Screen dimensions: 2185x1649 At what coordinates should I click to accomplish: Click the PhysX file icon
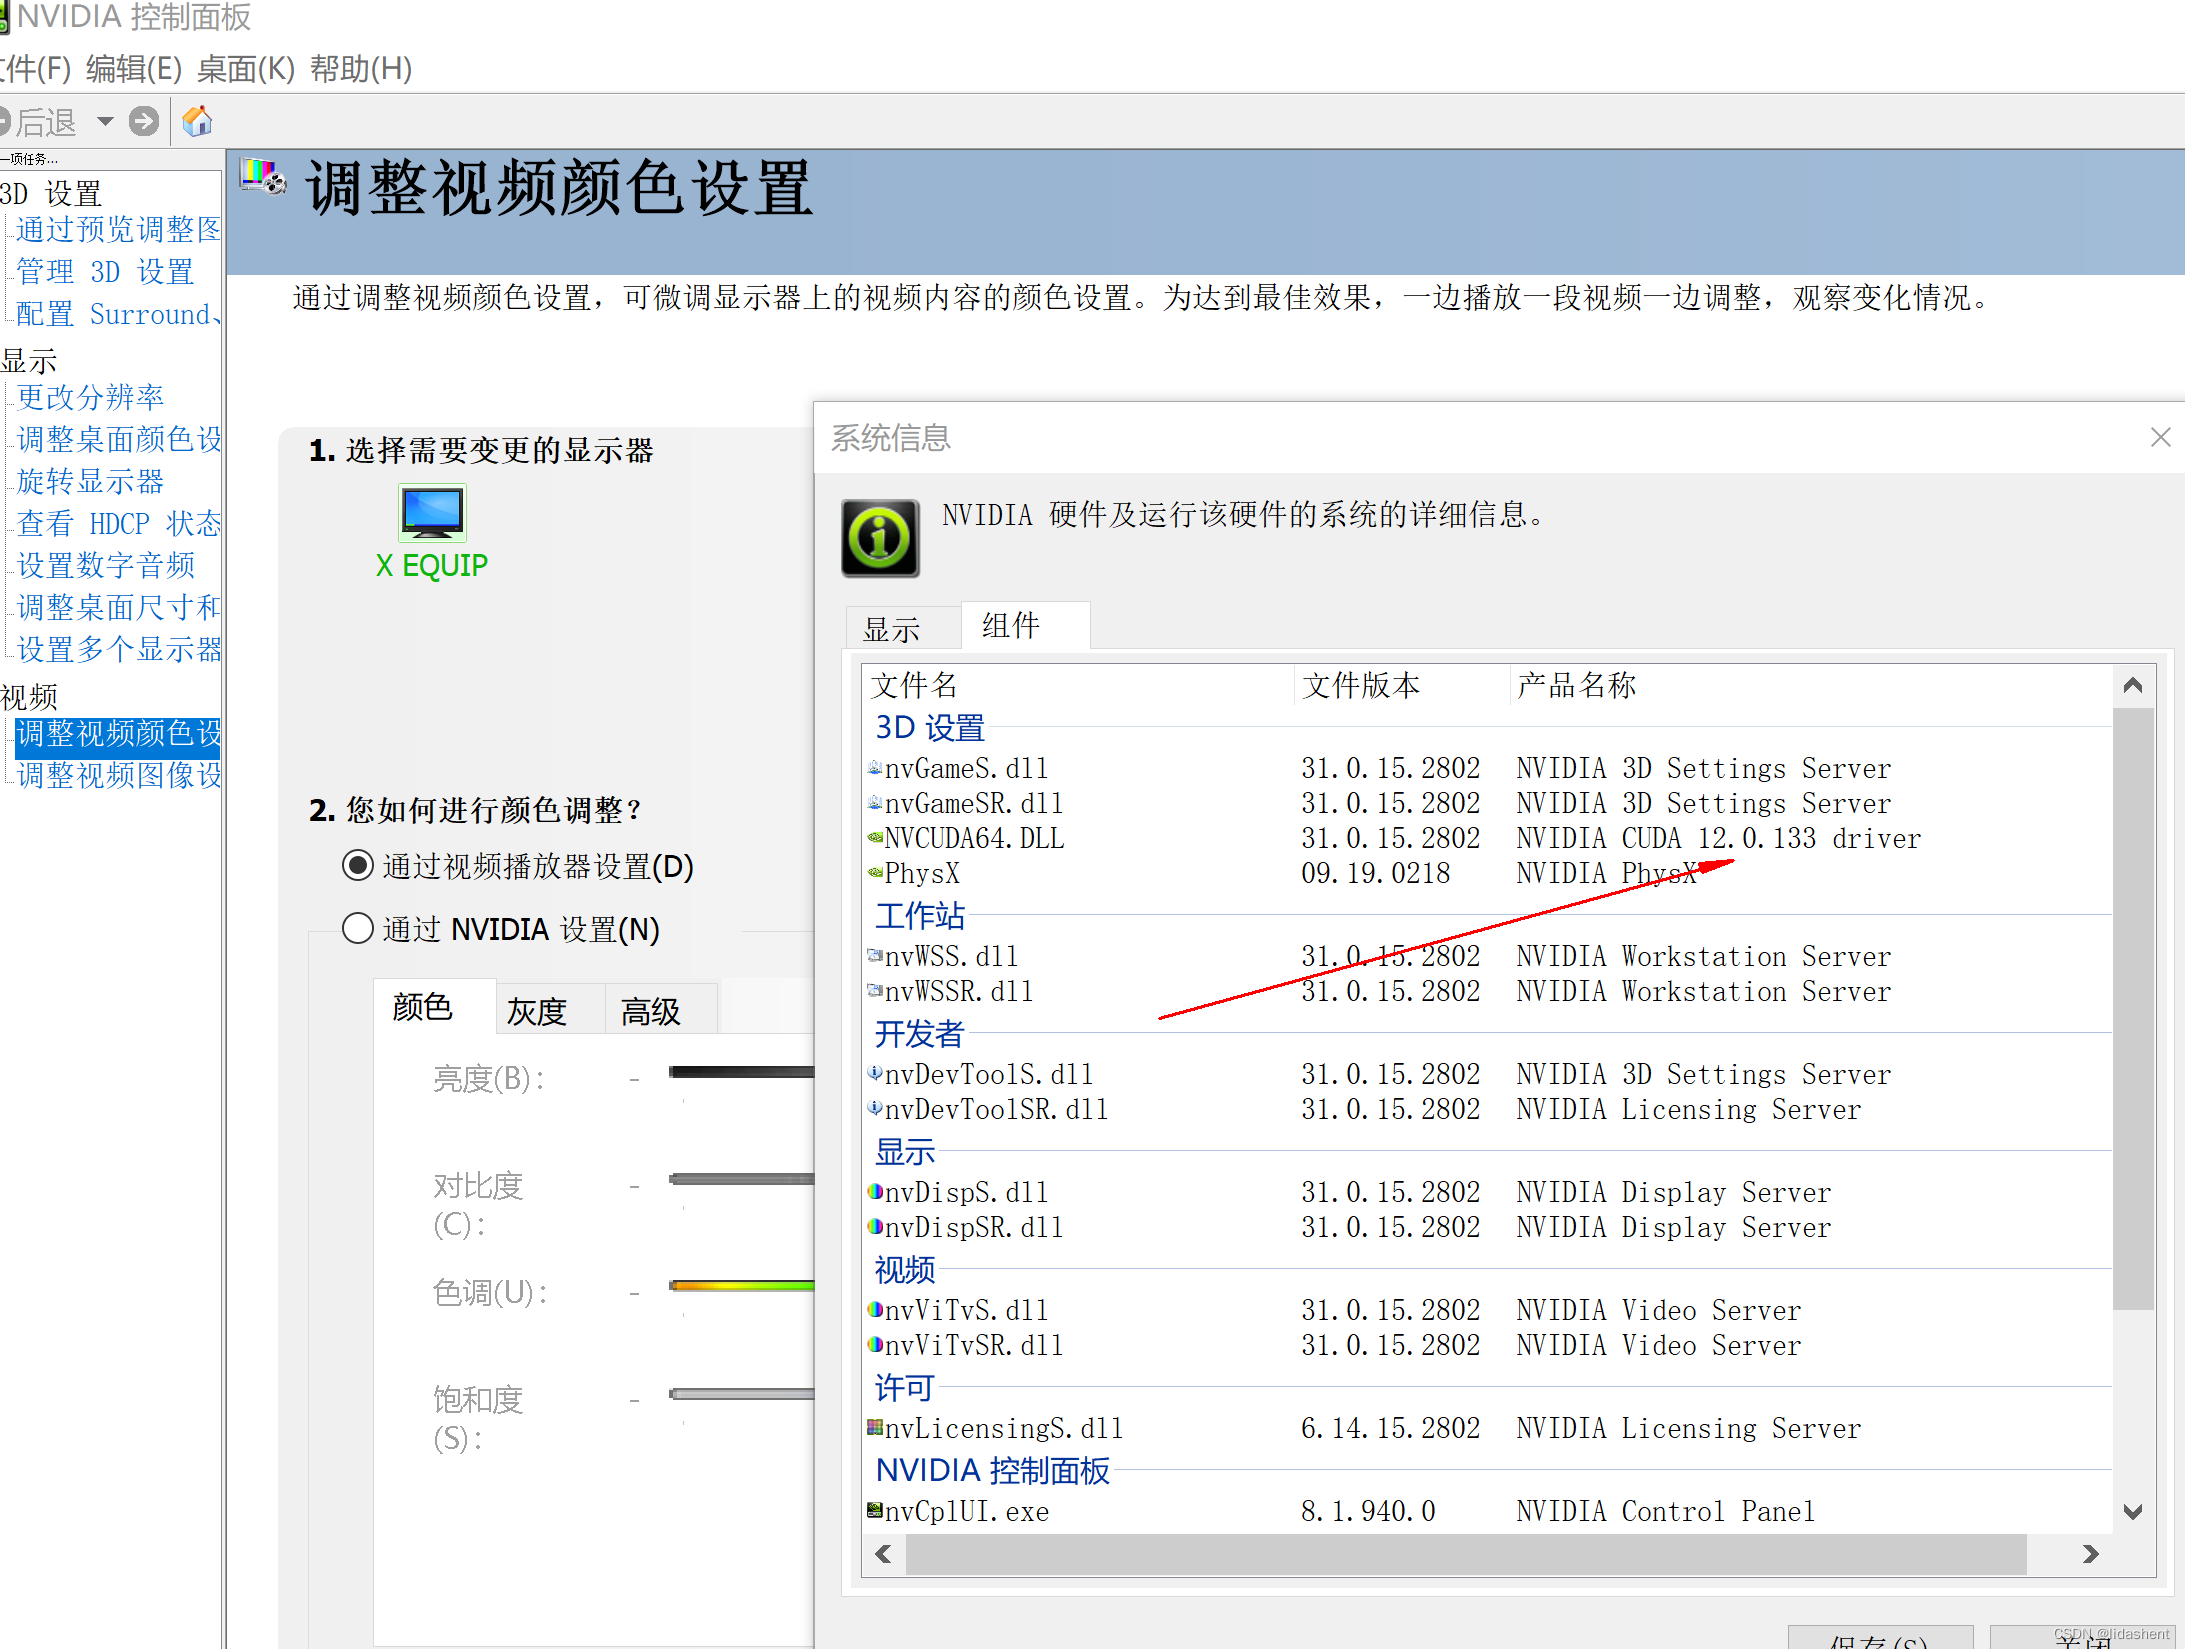click(x=875, y=873)
